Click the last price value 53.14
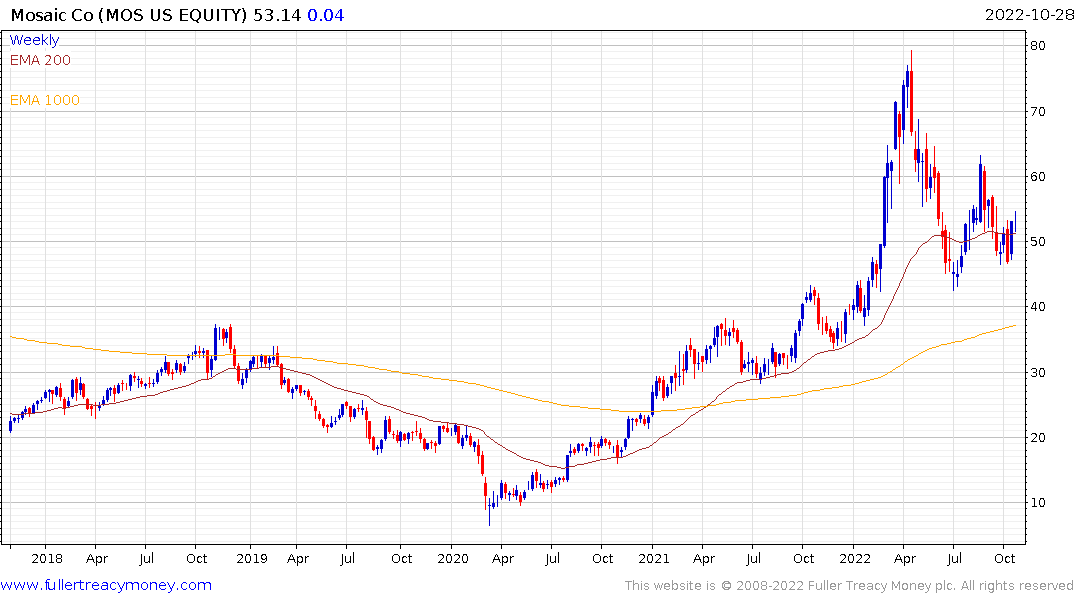Screen dimensions: 1075x600 [277, 15]
